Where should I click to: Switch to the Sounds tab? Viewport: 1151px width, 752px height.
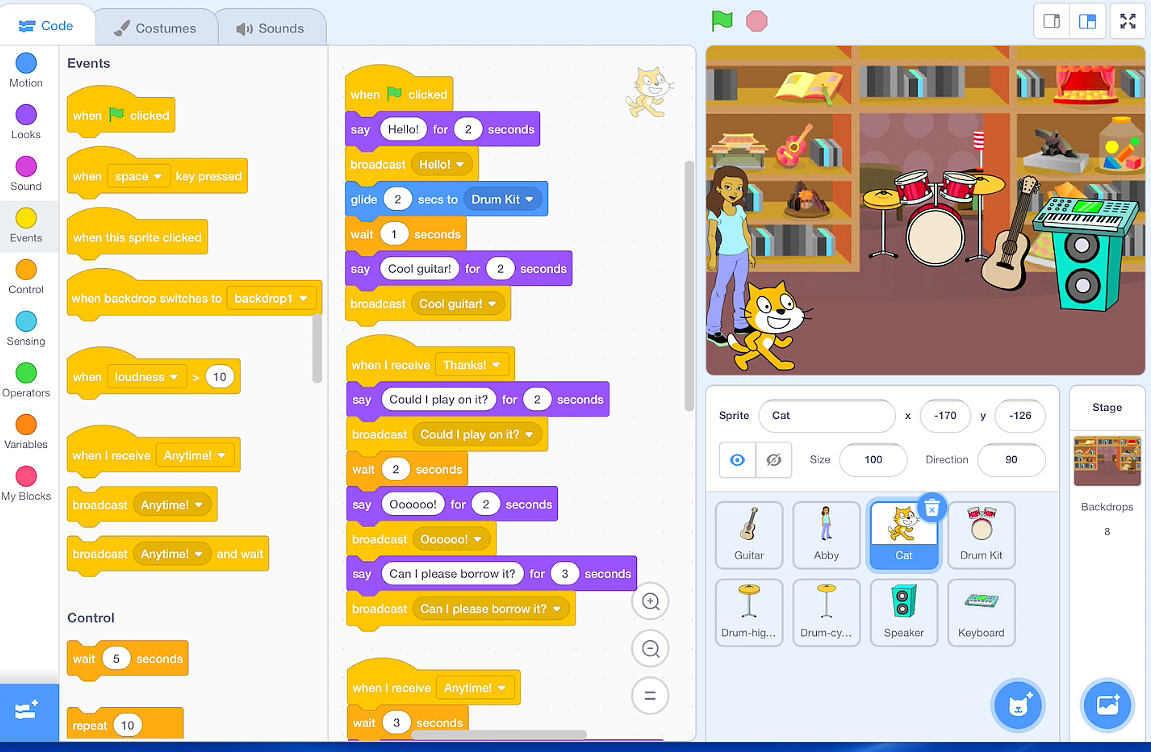coord(270,28)
